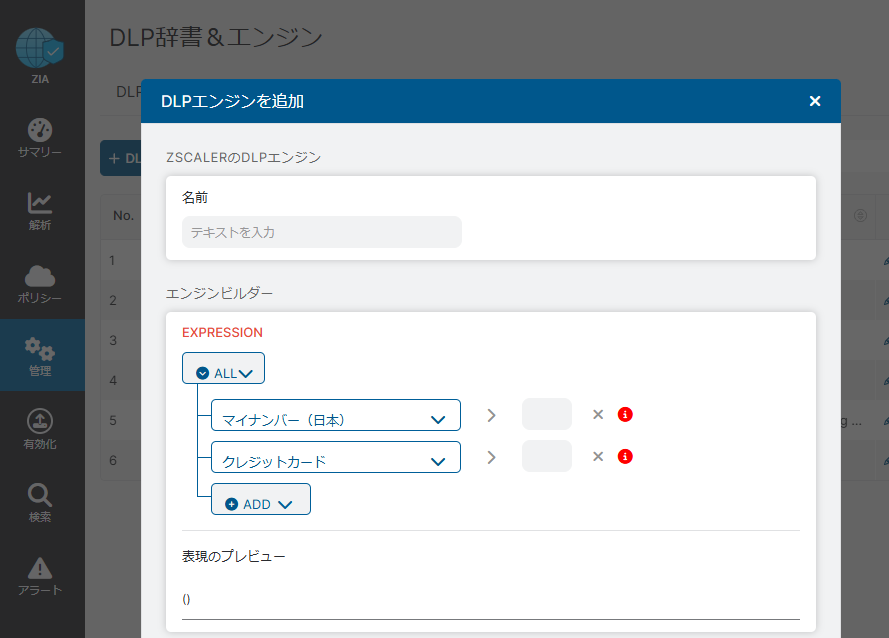Open the サマリー dashboard in sidebar
This screenshot has width=889, height=638.
pyautogui.click(x=40, y=138)
